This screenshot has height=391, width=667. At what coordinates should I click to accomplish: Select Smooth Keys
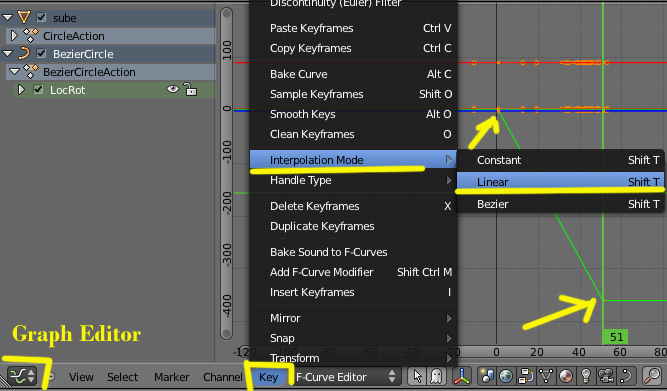point(353,114)
